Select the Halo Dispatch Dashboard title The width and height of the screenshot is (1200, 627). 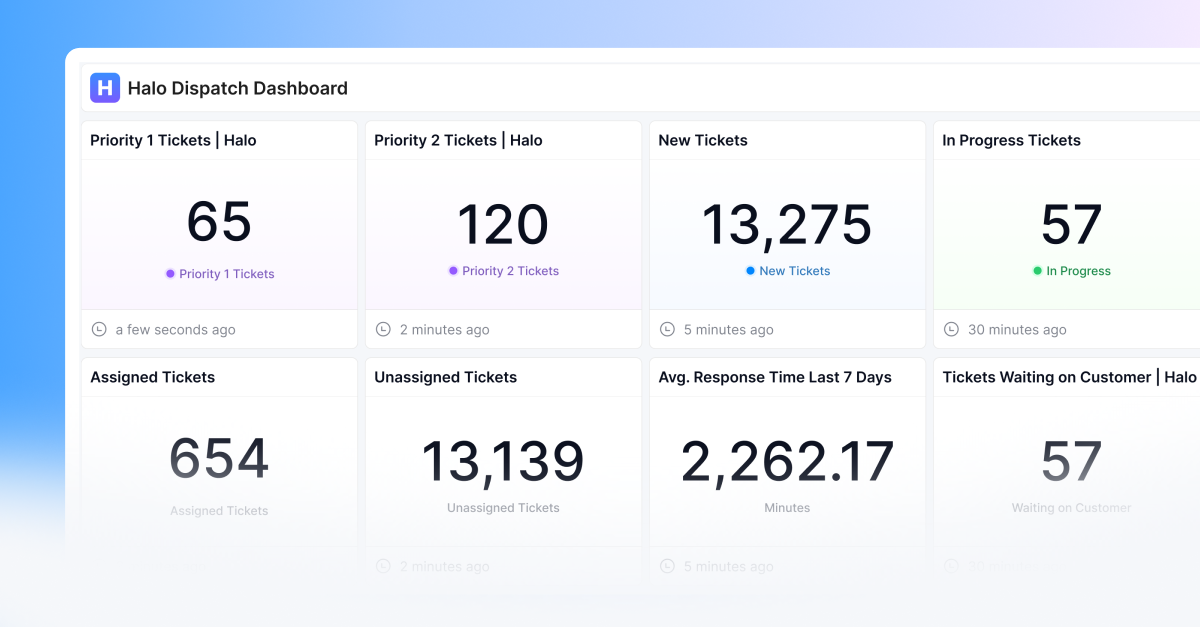pos(238,88)
